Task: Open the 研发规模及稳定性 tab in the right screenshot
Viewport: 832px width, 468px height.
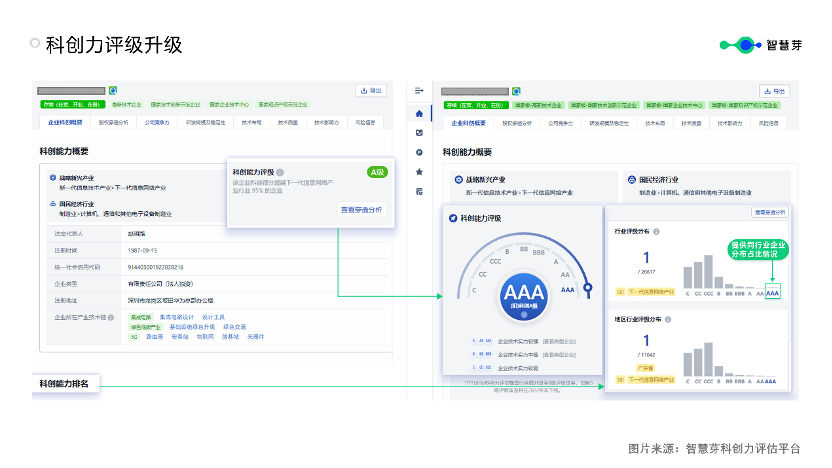Action: click(609, 123)
